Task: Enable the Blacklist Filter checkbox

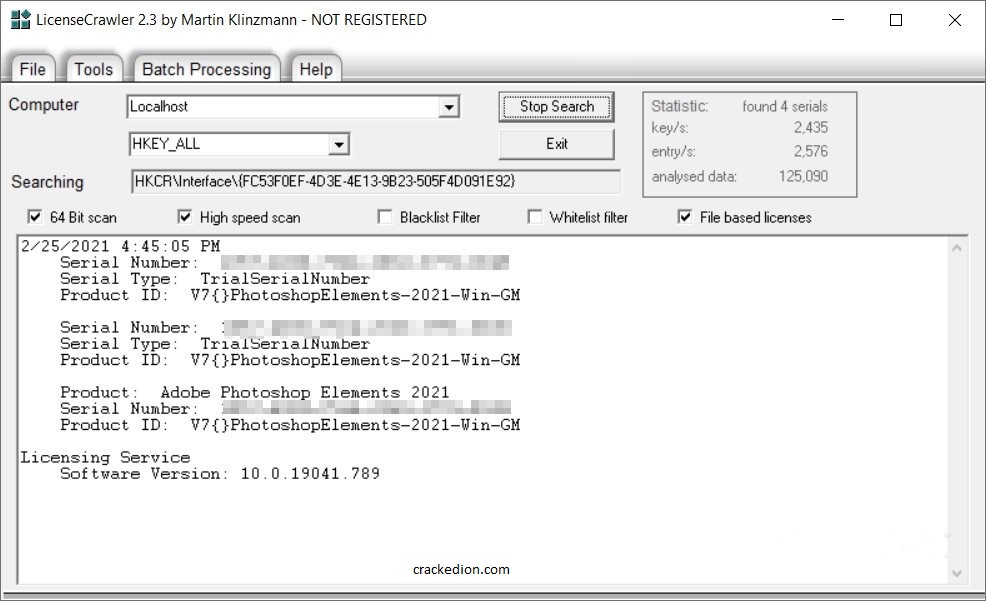Action: coord(384,217)
